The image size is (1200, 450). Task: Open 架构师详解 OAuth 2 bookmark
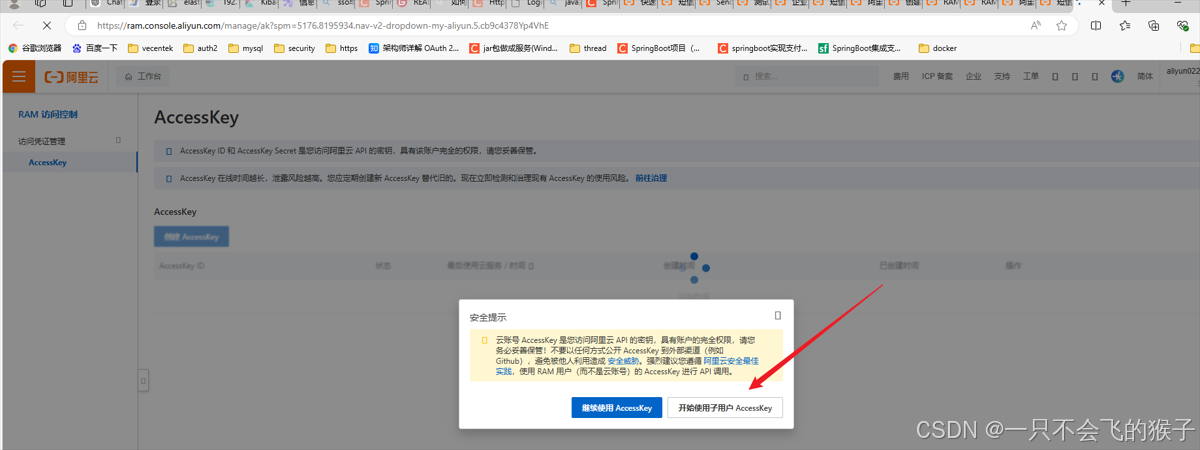tap(414, 47)
